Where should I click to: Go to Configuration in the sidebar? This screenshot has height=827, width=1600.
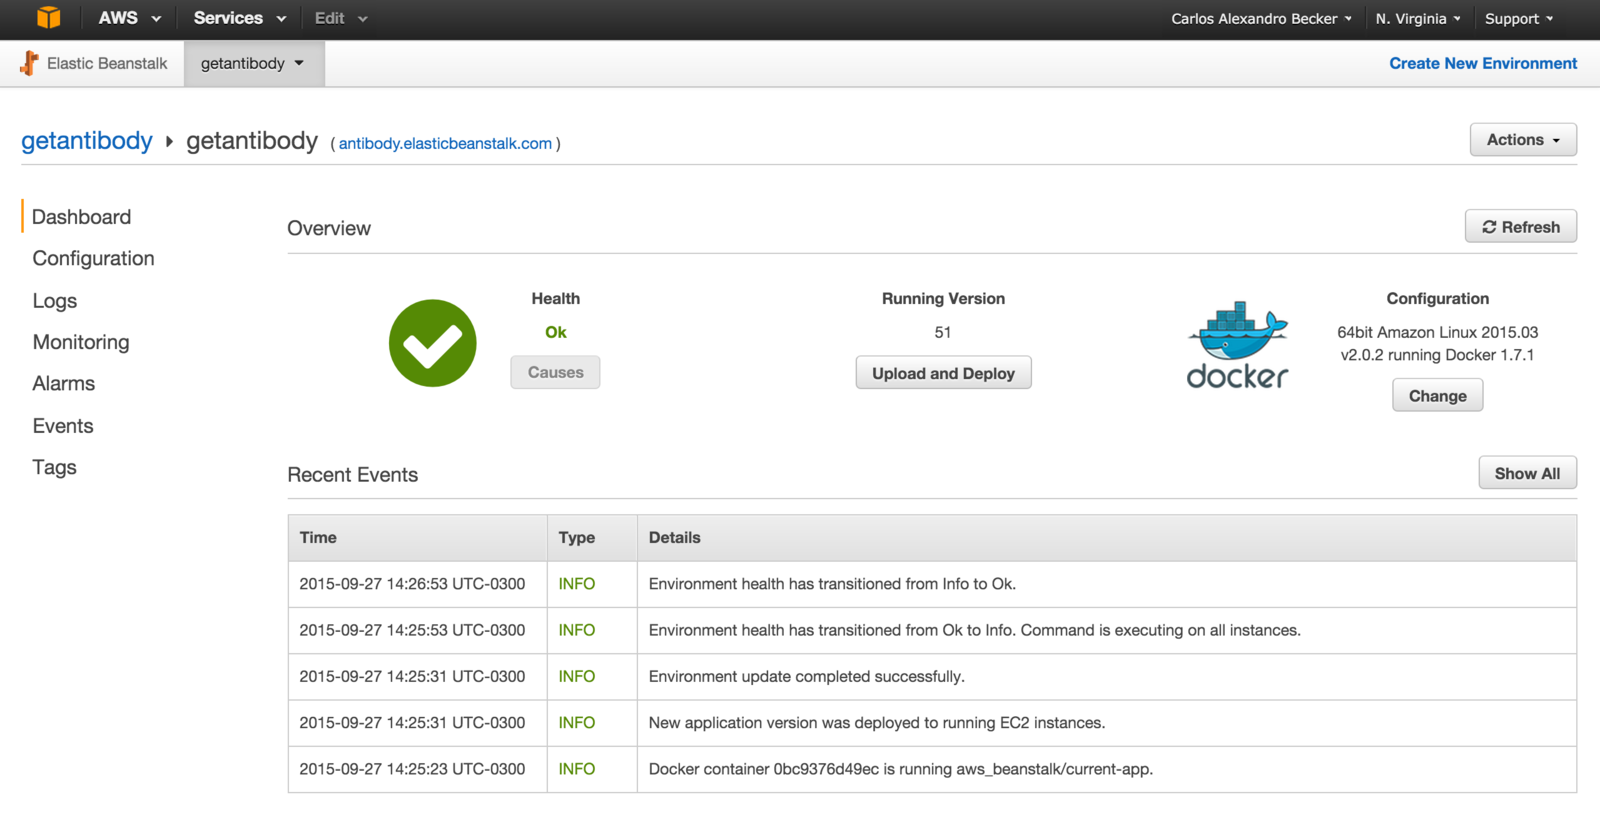tap(93, 258)
